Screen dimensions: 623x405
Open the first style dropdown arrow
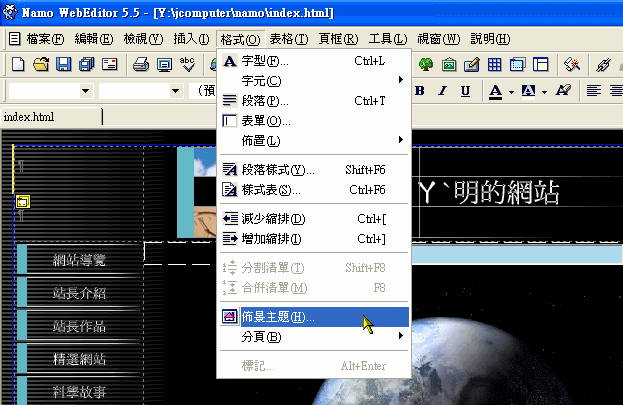85,91
